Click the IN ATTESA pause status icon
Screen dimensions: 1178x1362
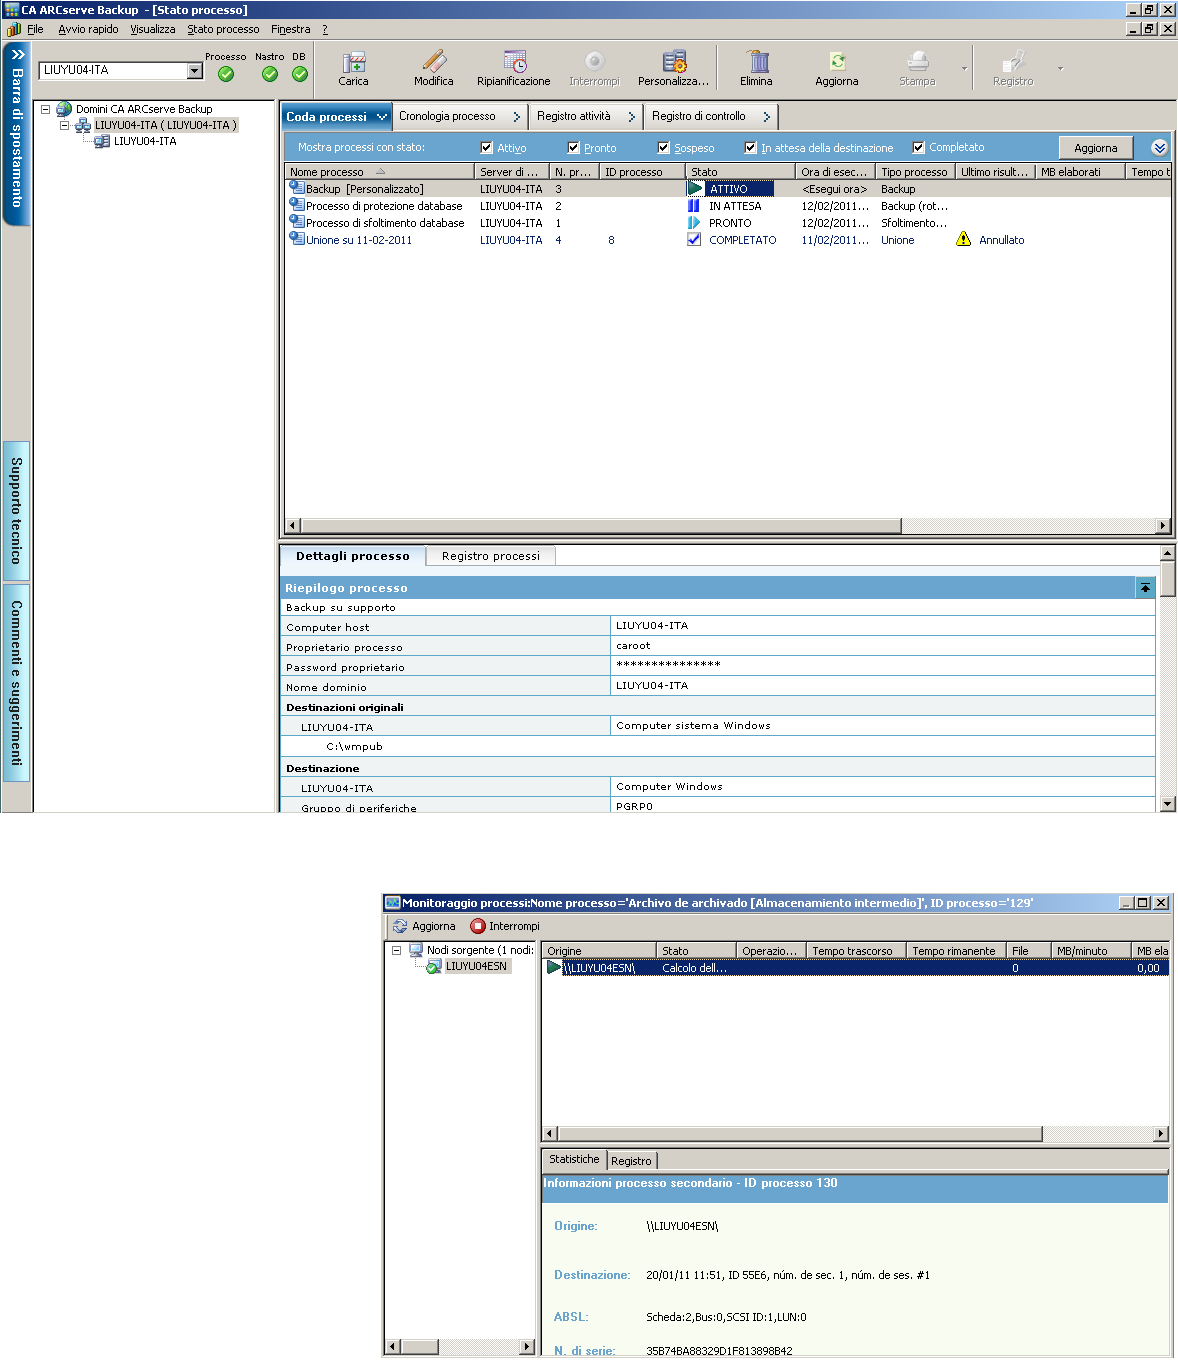(x=694, y=206)
